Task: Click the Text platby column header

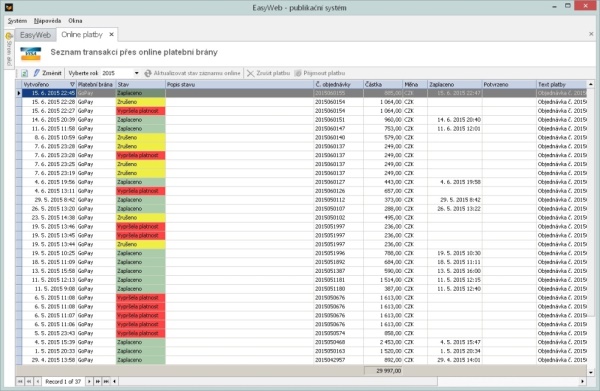Action: (561, 84)
